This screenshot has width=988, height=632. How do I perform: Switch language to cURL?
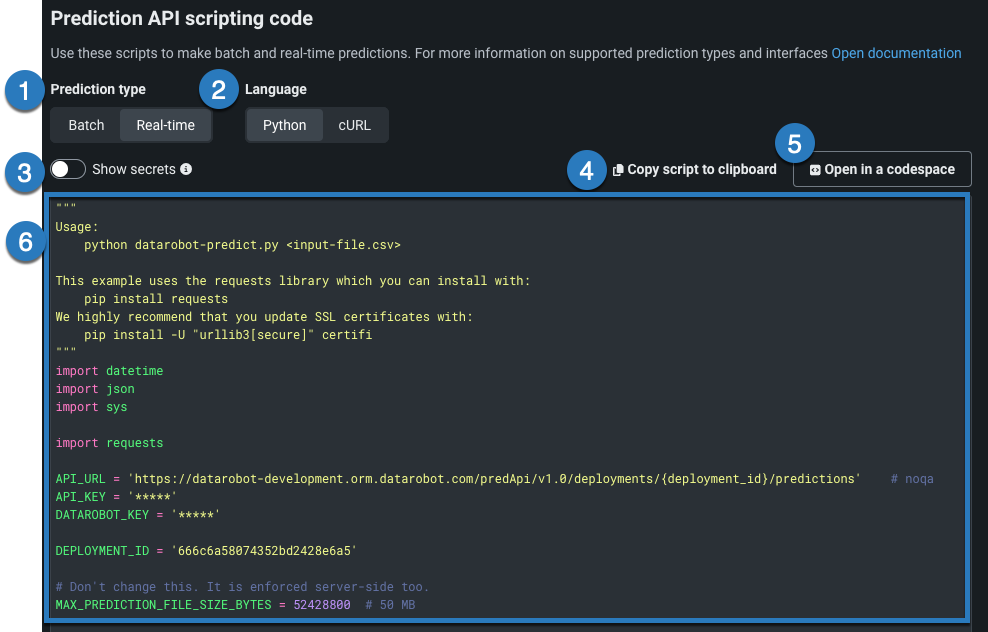point(354,125)
